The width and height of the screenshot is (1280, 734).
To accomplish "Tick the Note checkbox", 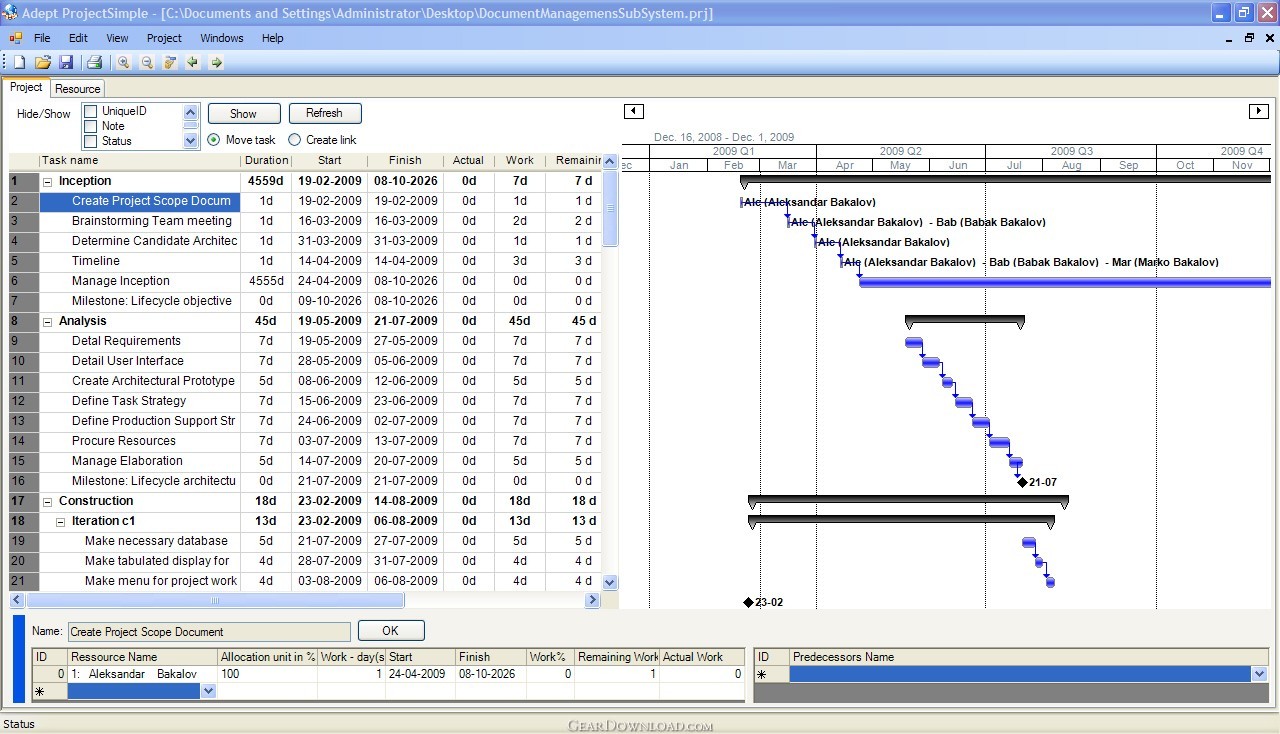I will 91,126.
